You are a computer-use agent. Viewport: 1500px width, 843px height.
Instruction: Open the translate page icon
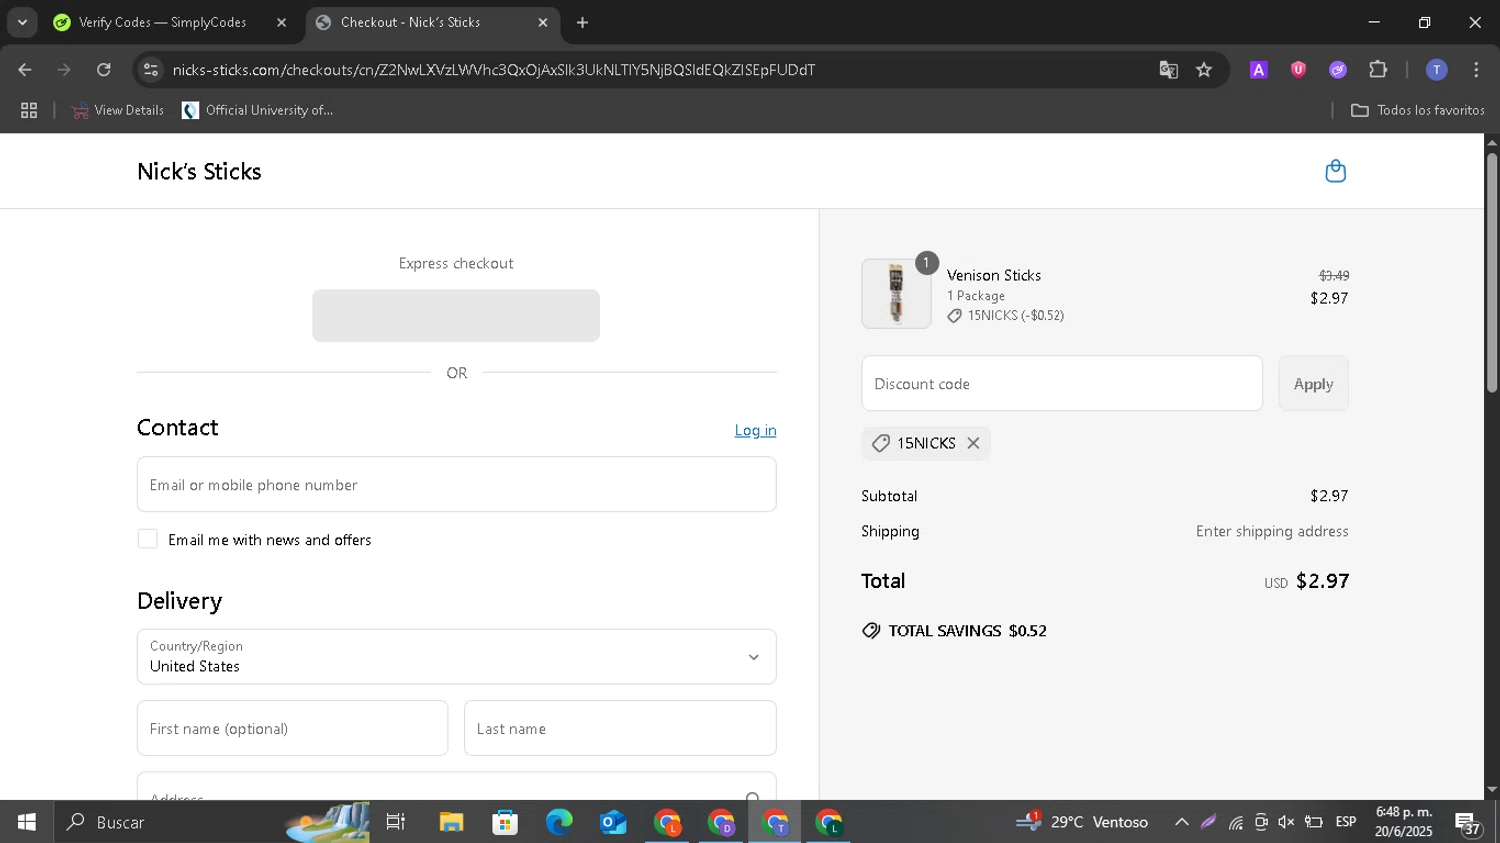tap(1168, 70)
